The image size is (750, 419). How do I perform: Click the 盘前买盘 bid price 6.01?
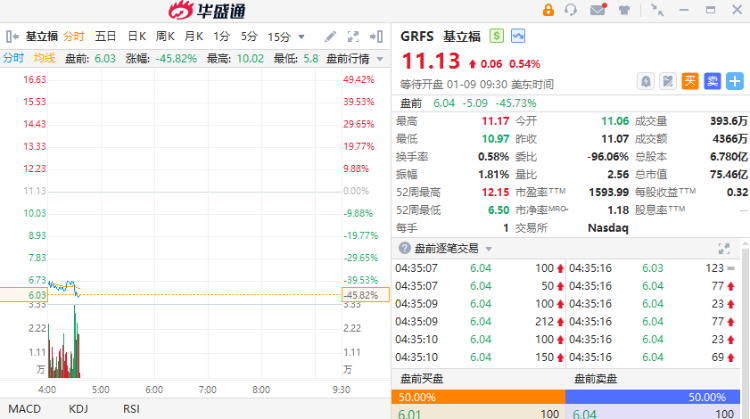tap(409, 413)
